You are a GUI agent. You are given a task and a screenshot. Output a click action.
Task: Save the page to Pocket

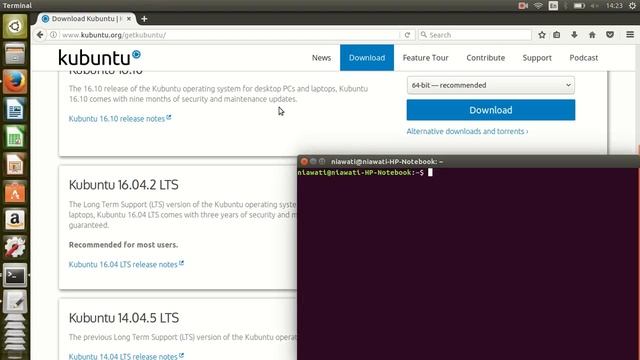[x=610, y=35]
